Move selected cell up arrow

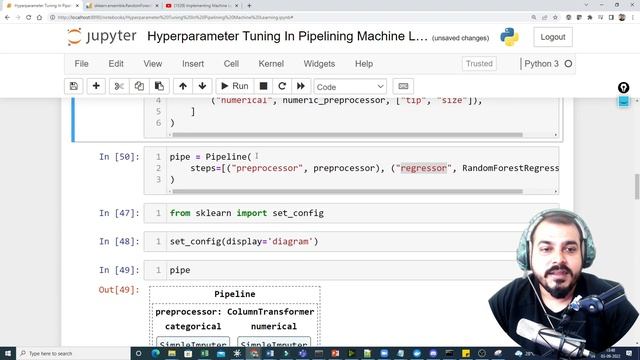pyautogui.click(x=183, y=86)
